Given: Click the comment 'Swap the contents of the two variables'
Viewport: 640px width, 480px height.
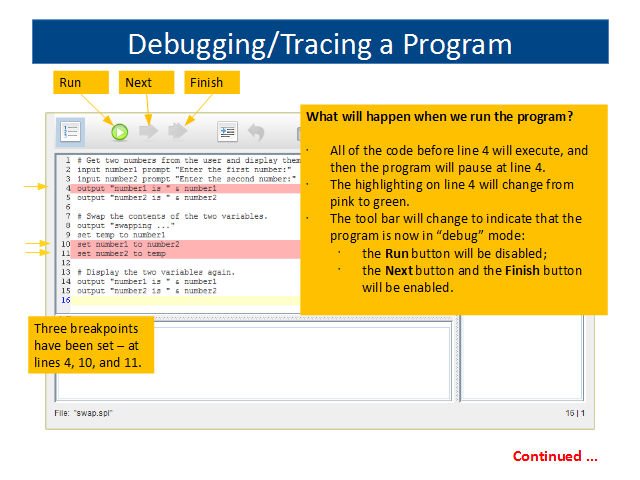Looking at the screenshot, I should click(172, 216).
